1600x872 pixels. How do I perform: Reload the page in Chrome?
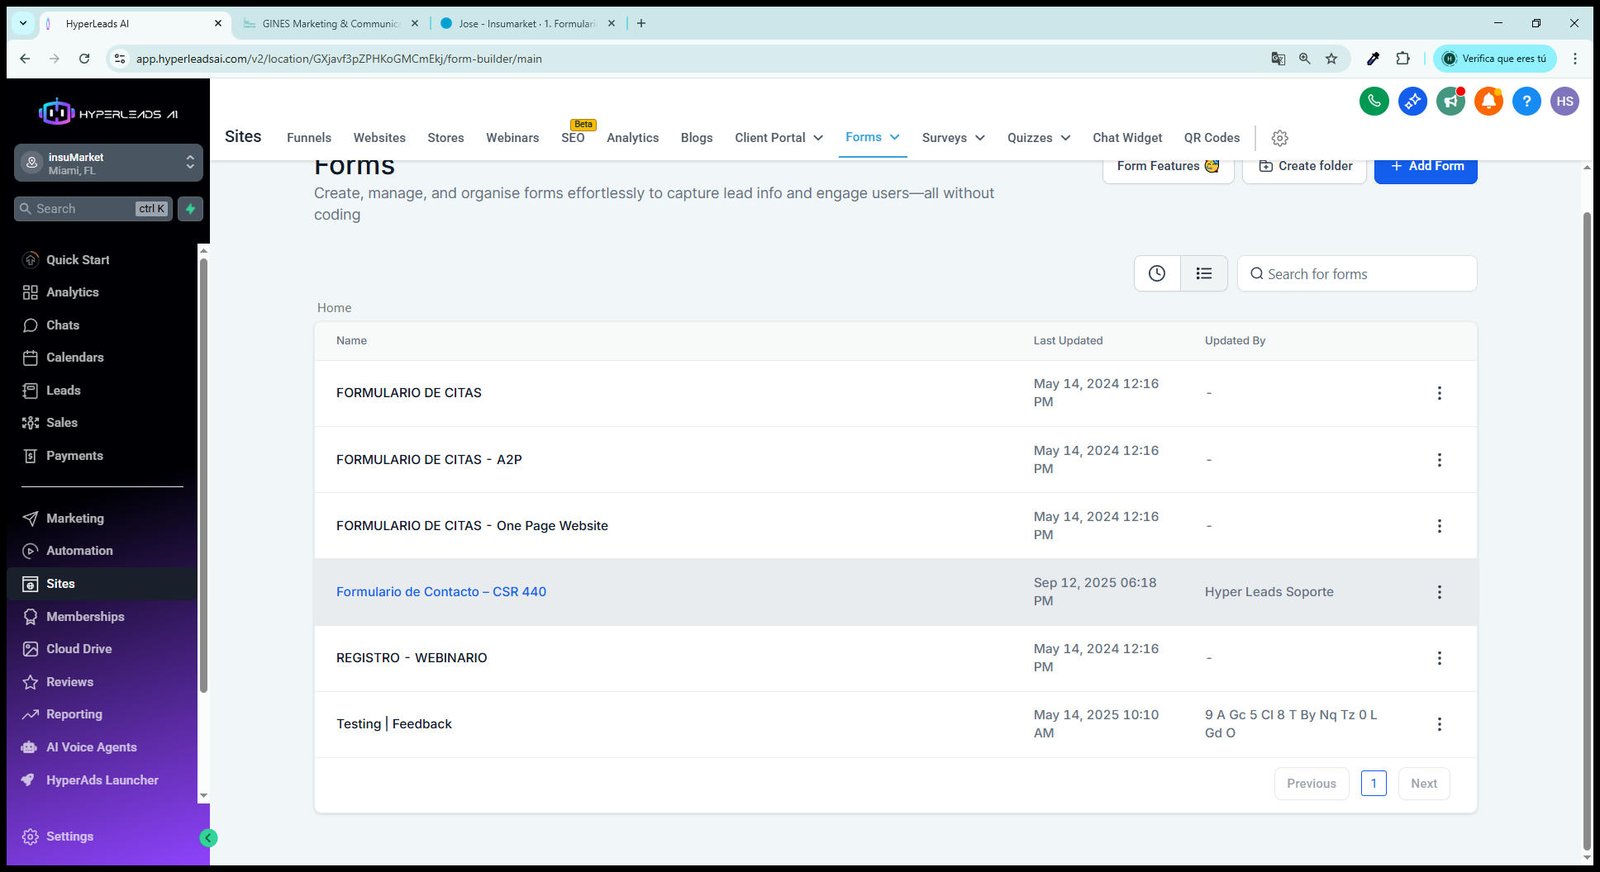84,58
